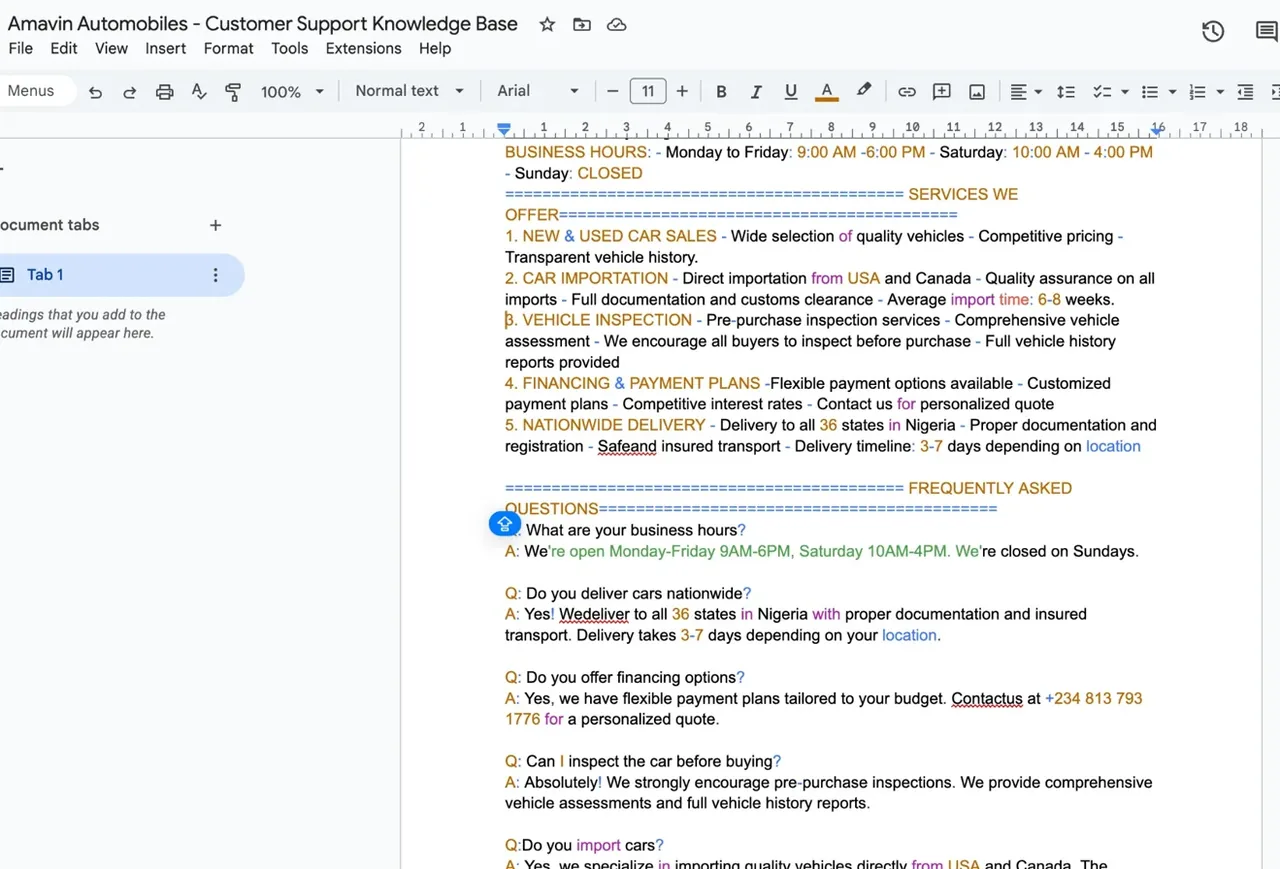This screenshot has width=1280, height=869.
Task: Click the 'BUSINESS HOURS:' text
Action: point(577,152)
